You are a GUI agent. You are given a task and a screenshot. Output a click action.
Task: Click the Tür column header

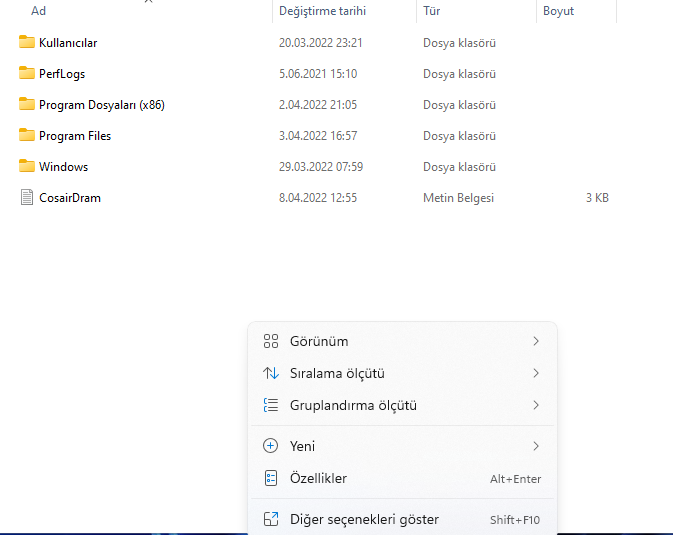[x=432, y=11]
